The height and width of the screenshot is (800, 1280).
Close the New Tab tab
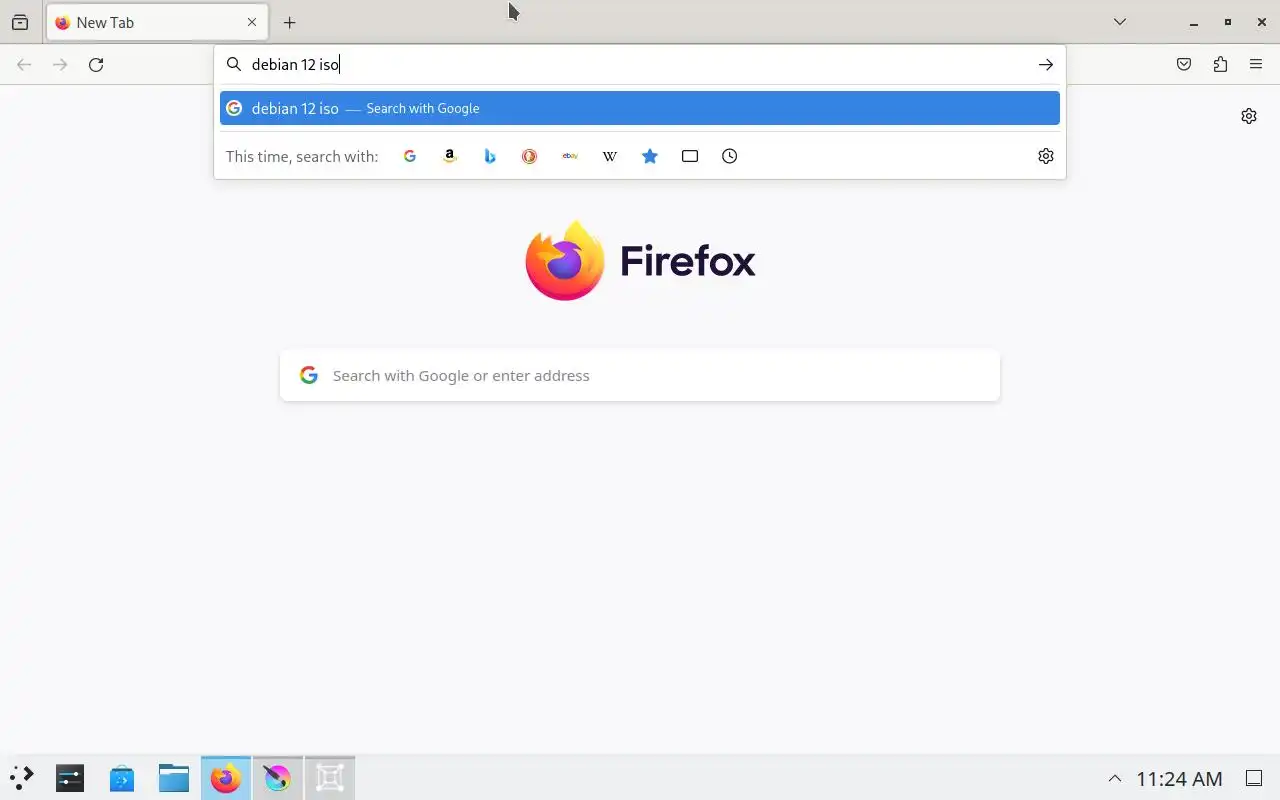coord(252,22)
